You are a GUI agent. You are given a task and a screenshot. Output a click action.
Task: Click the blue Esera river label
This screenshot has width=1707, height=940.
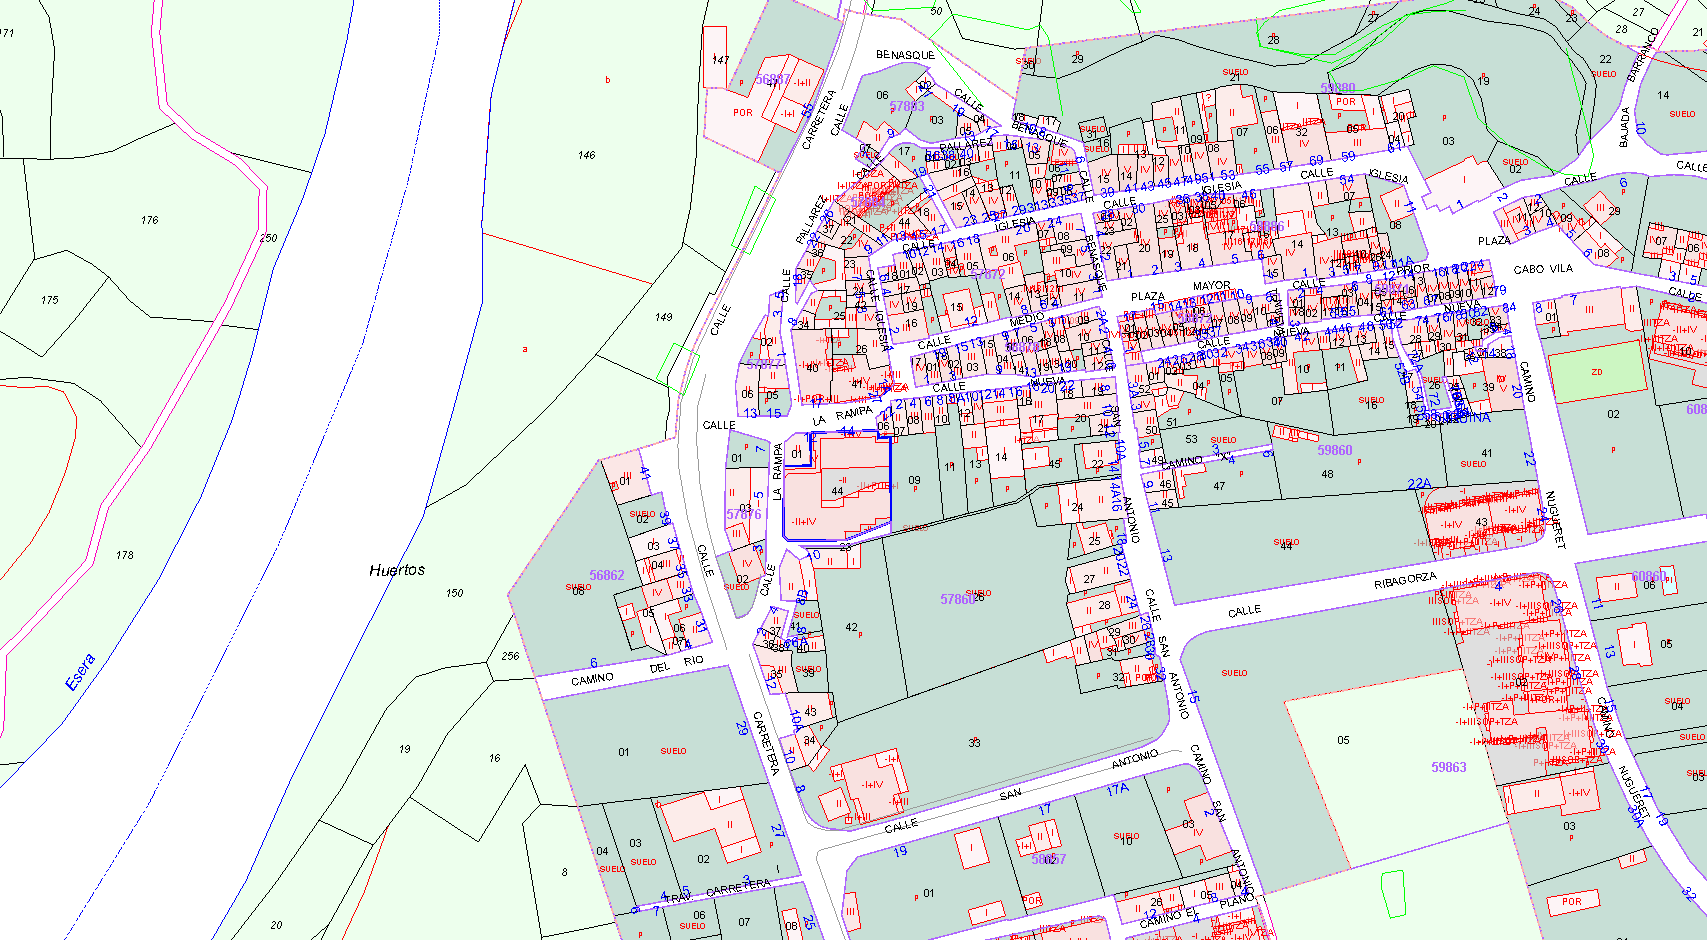coord(80,672)
